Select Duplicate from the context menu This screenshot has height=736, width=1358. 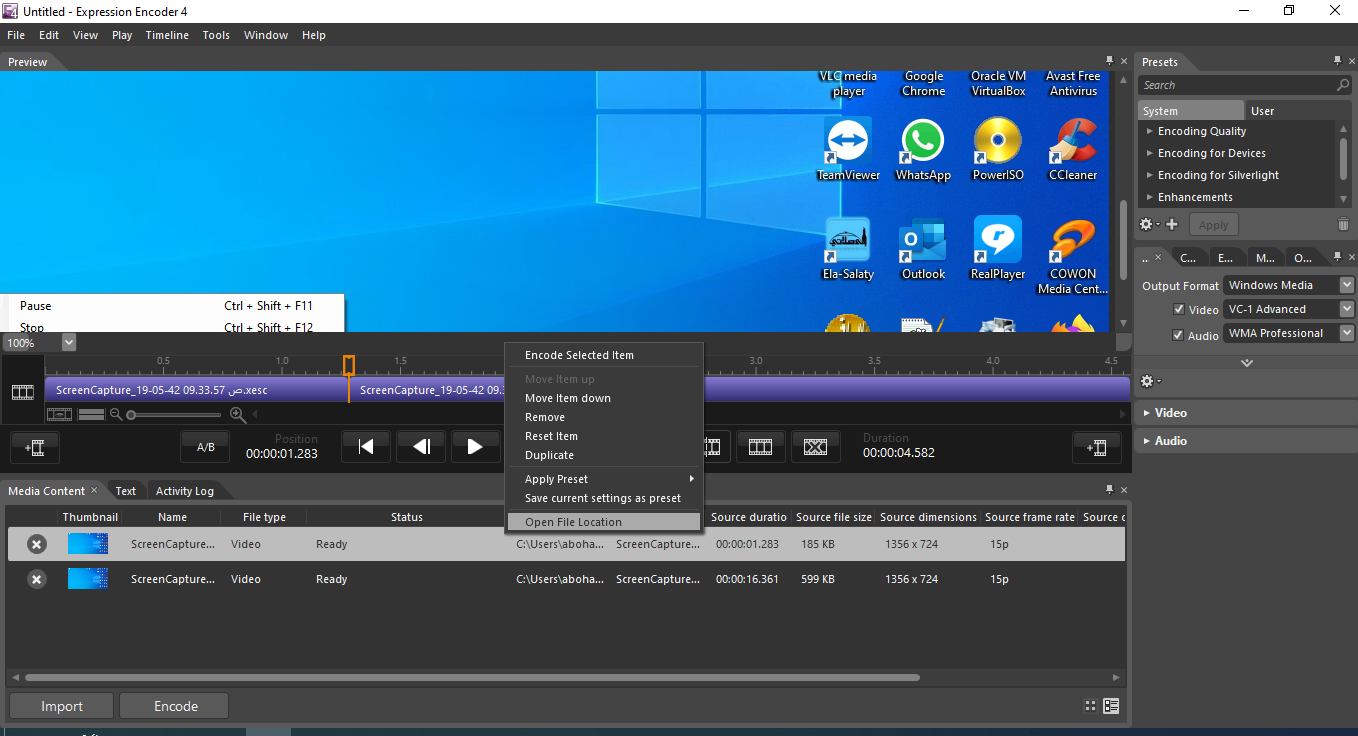tap(604, 455)
